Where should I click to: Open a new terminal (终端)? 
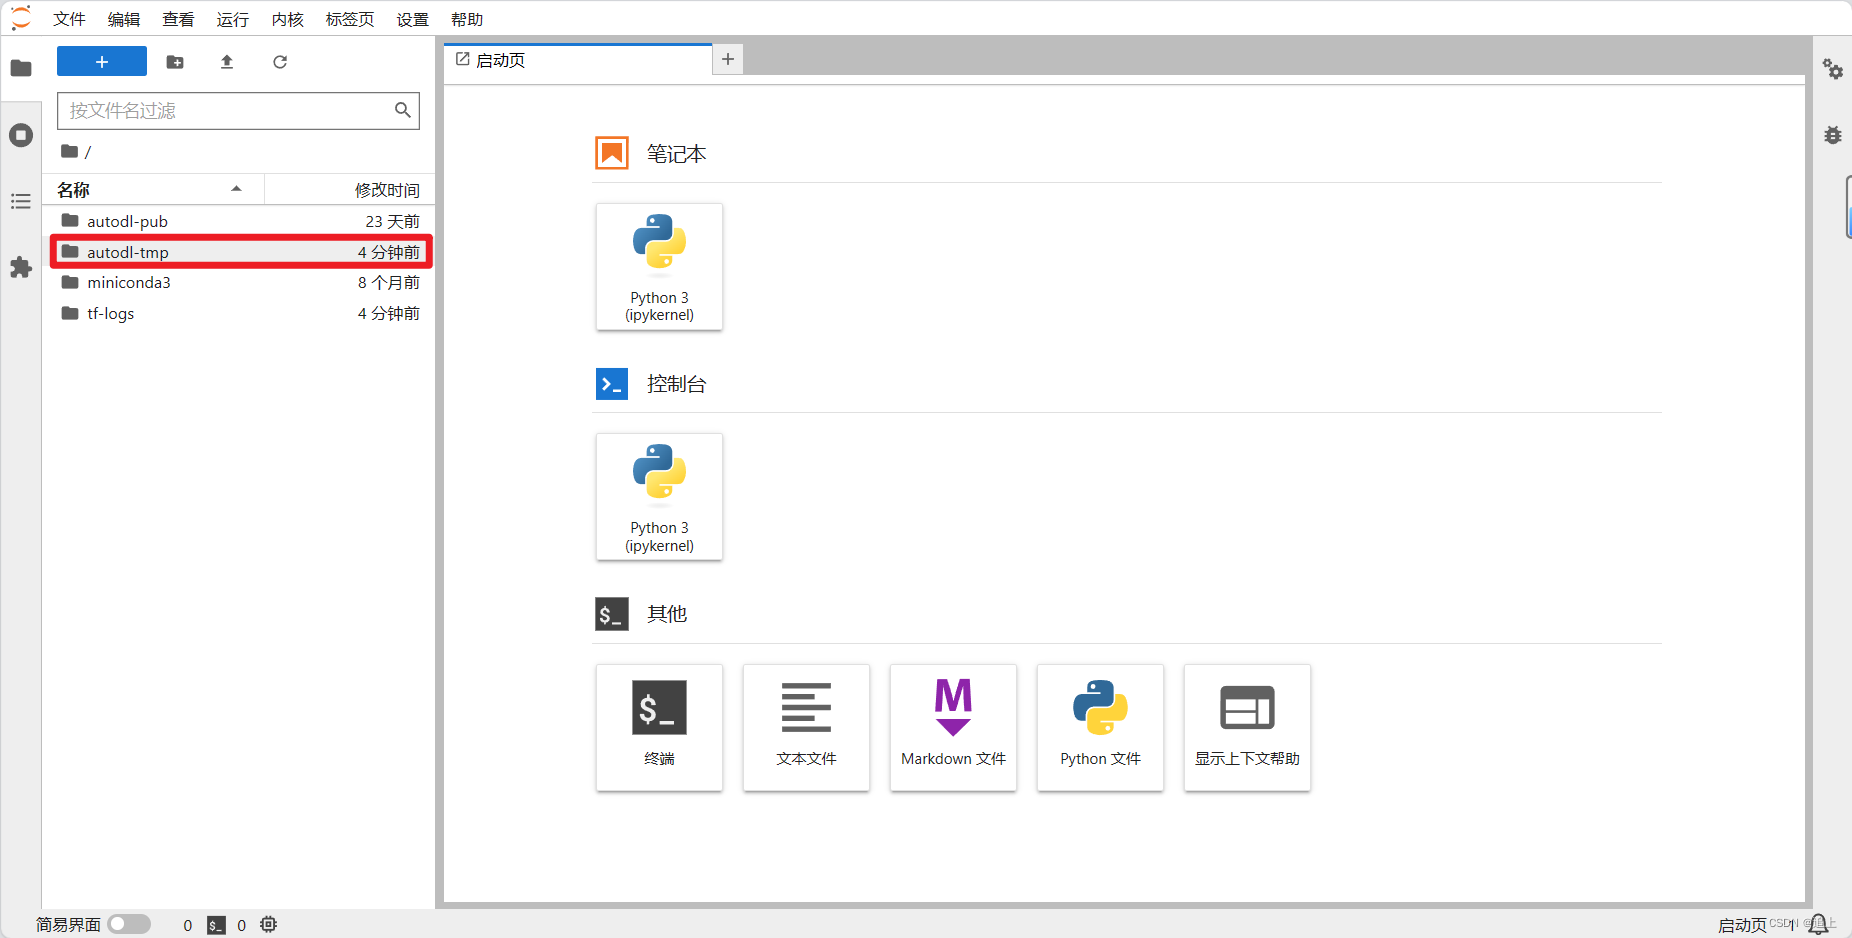click(659, 728)
